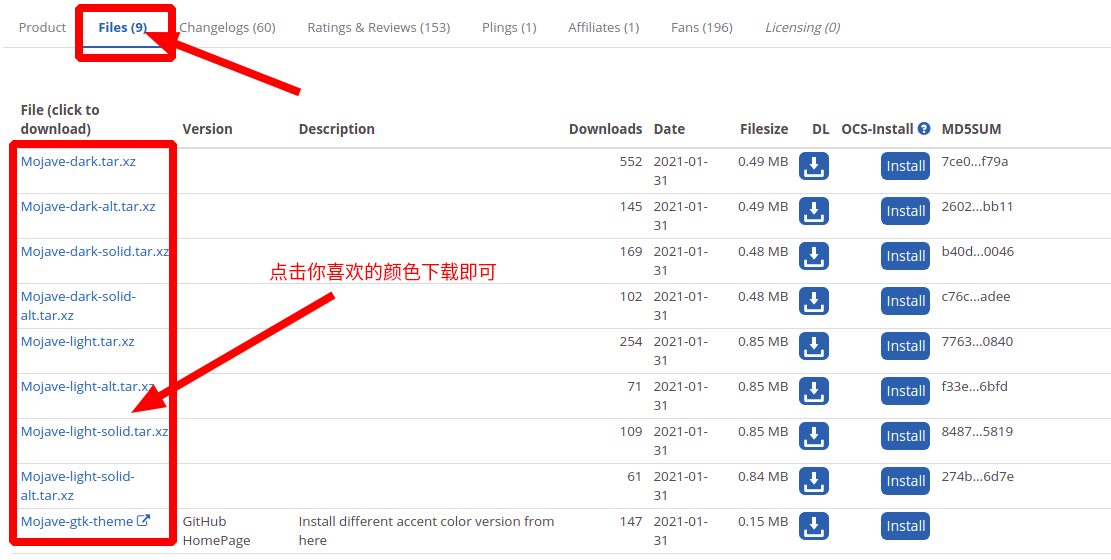1111x560 pixels.
Task: Click Install for Mojave-dark-solid-alt.tar.xz
Action: click(x=906, y=301)
